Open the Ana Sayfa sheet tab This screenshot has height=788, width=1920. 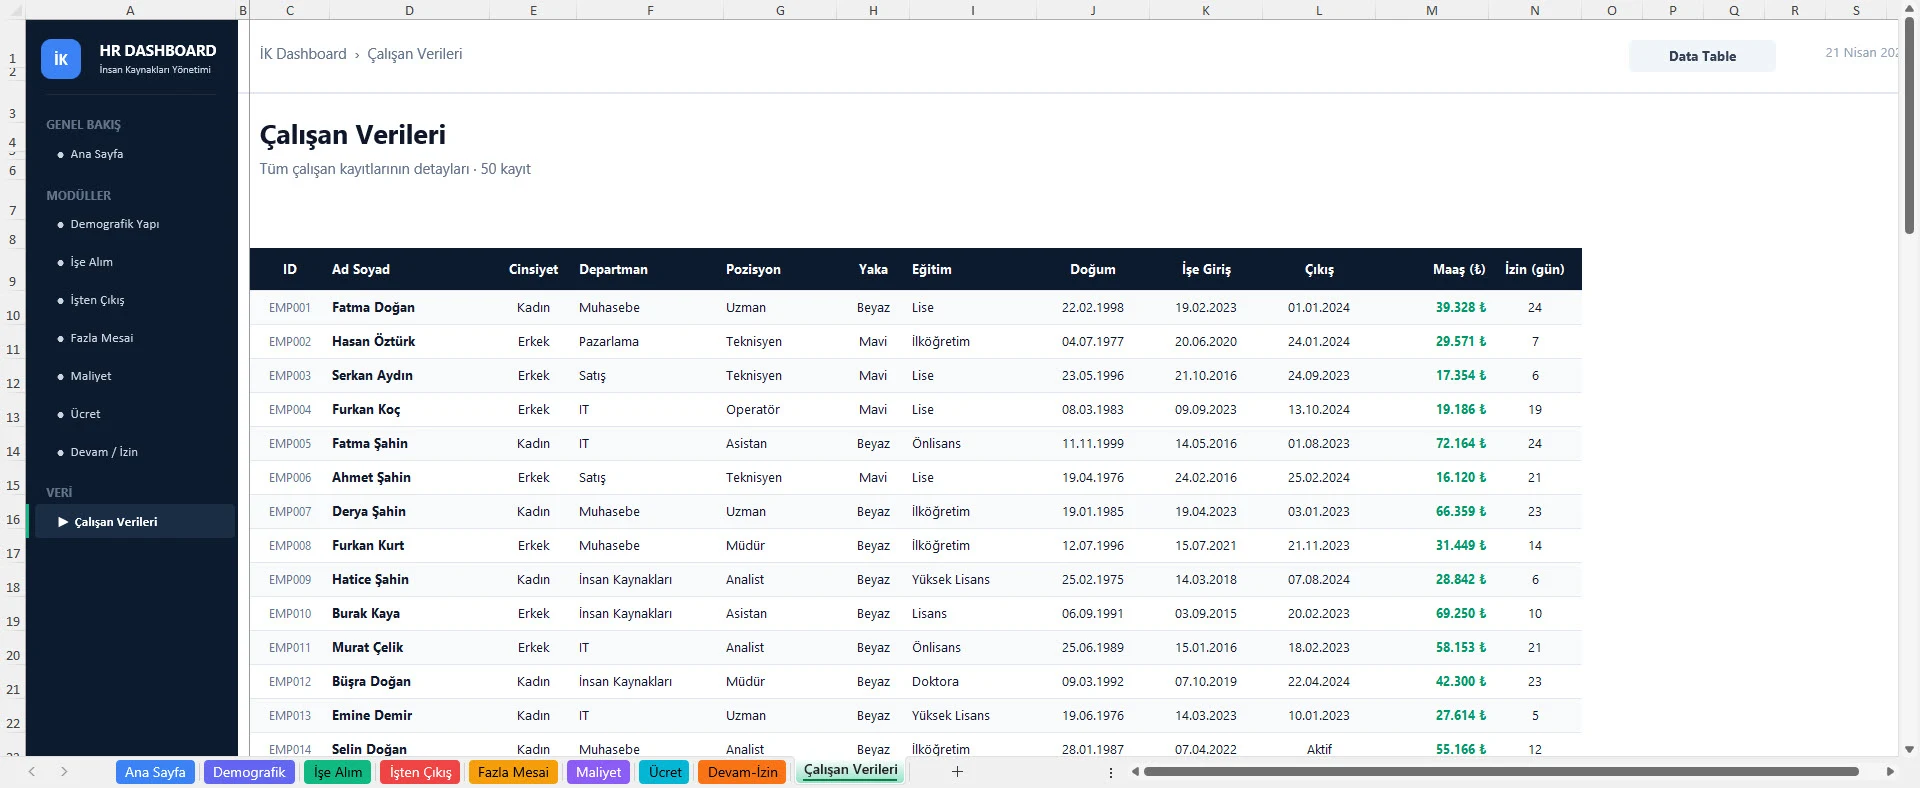pyautogui.click(x=155, y=772)
